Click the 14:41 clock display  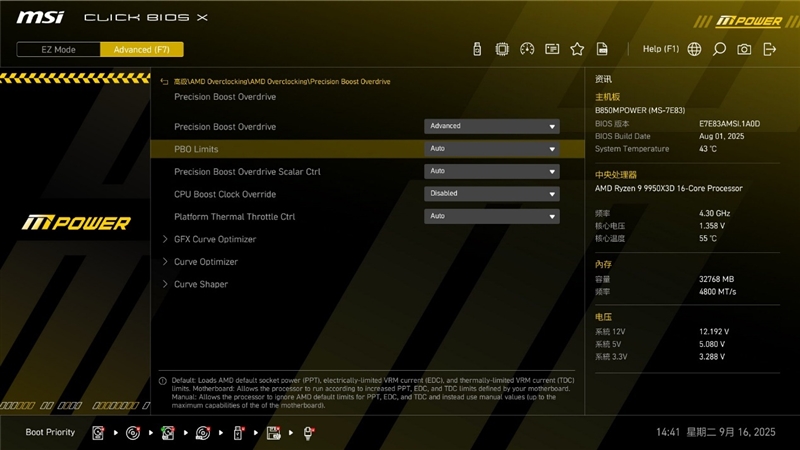(x=668, y=432)
